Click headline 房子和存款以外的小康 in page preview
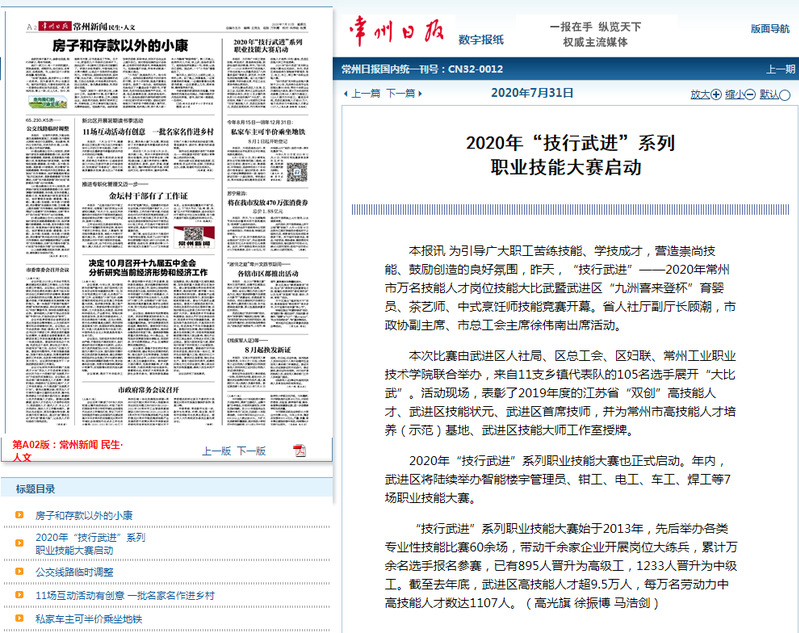 point(120,46)
